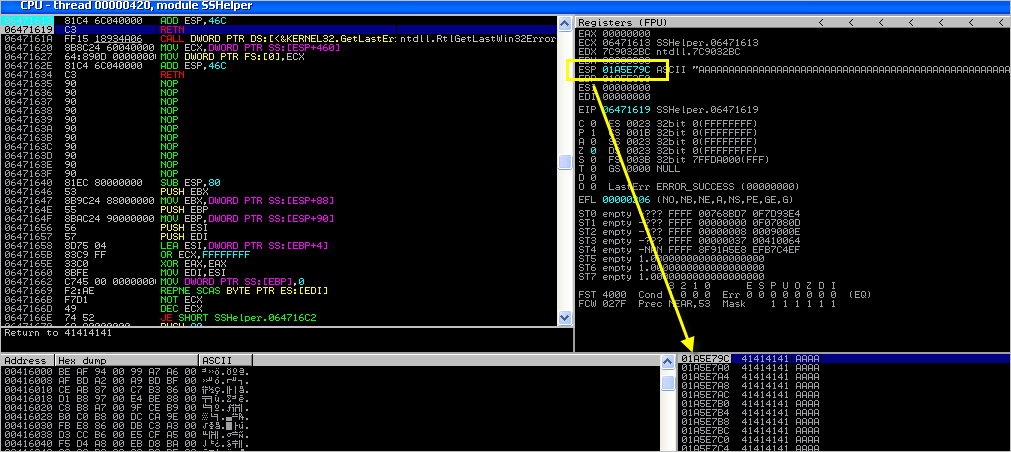Screen dimensions: 1011x452
Task: Click scroll-up arrow in disassembly pane
Action: coord(565,22)
